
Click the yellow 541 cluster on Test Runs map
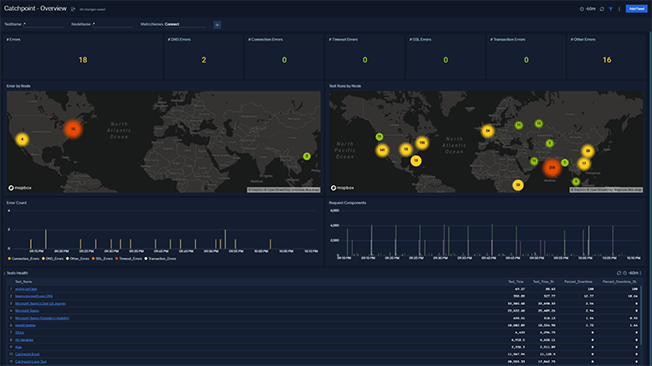382,150
